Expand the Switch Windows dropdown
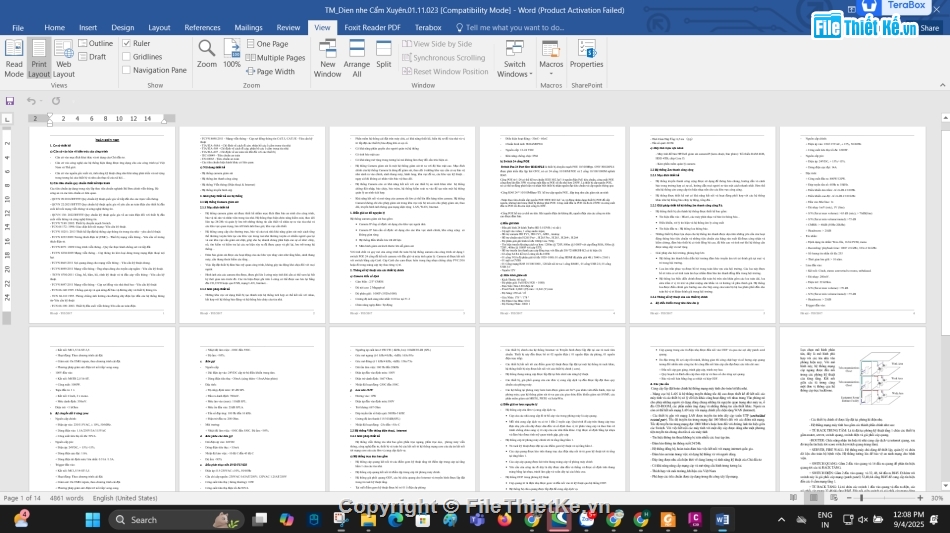Viewport: 950px width, 533px height. coord(514,61)
